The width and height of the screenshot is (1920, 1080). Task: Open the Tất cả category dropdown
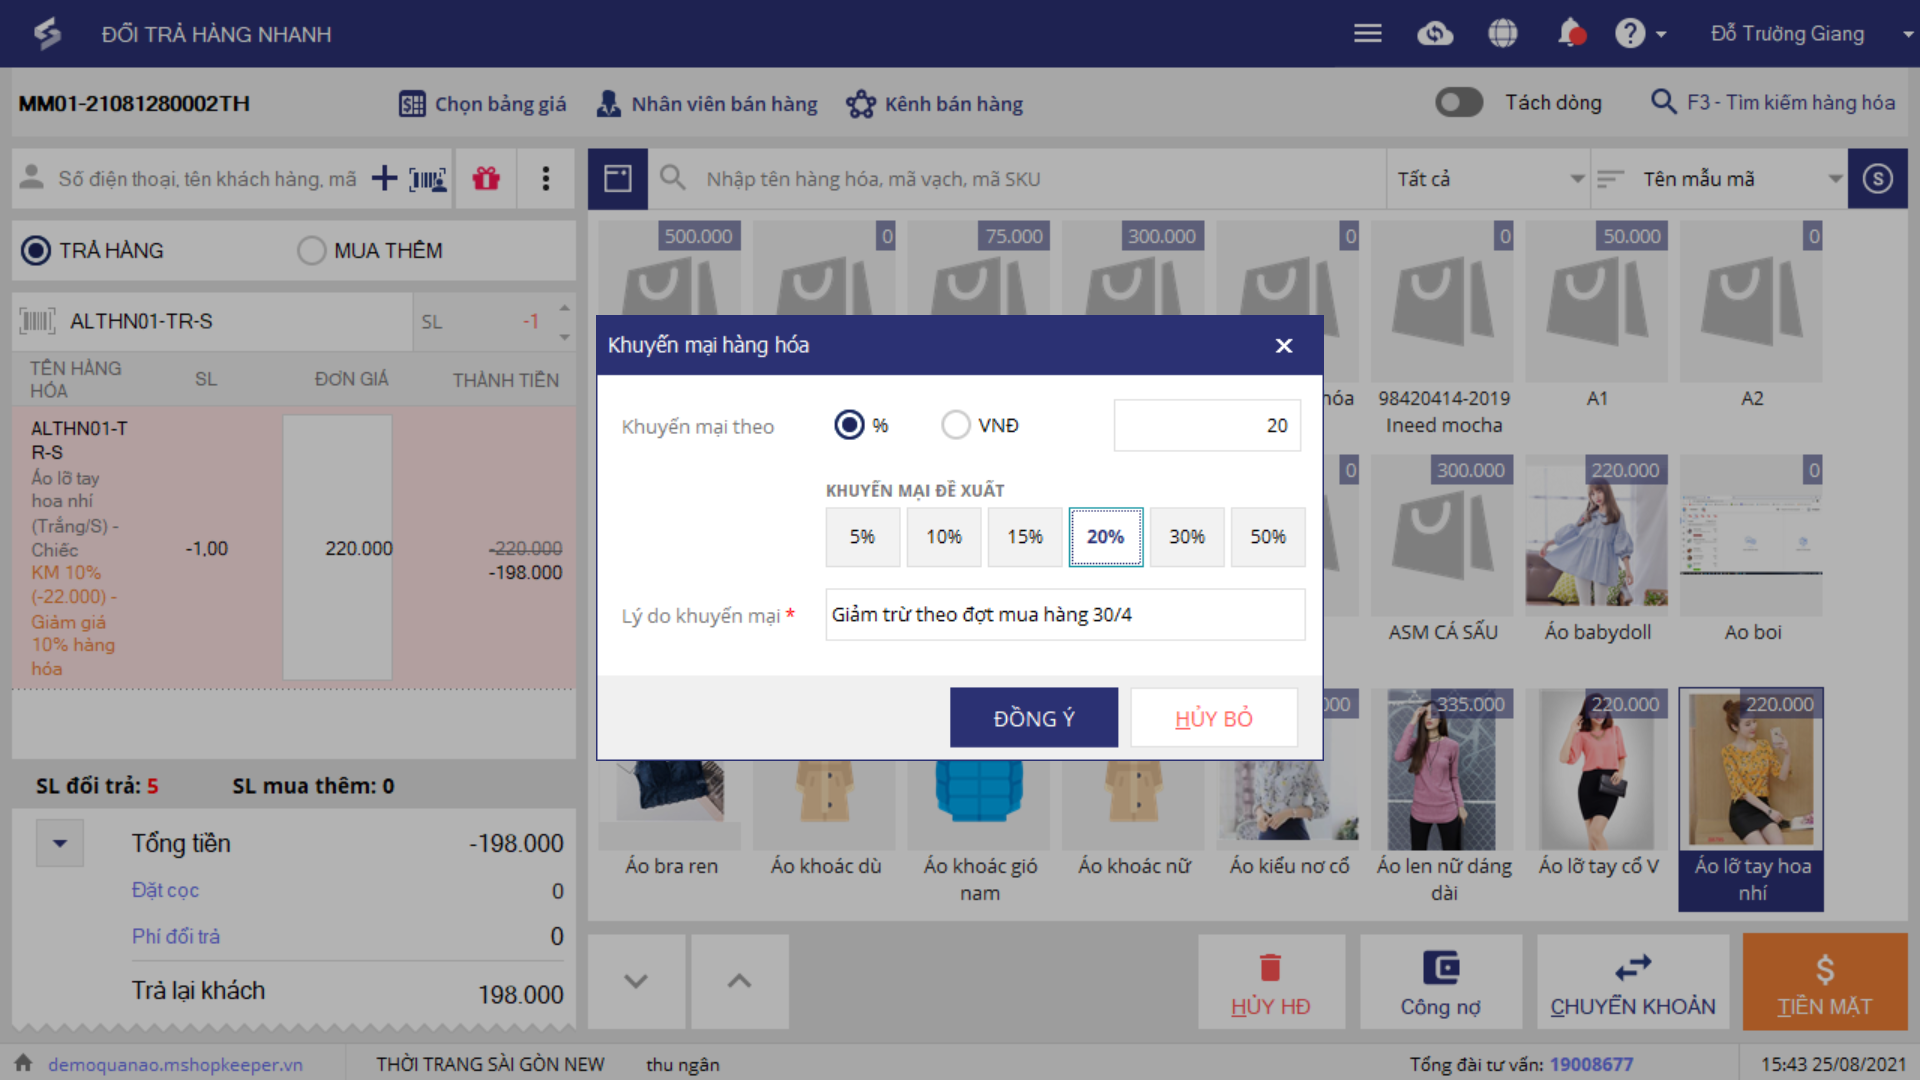pyautogui.click(x=1488, y=179)
